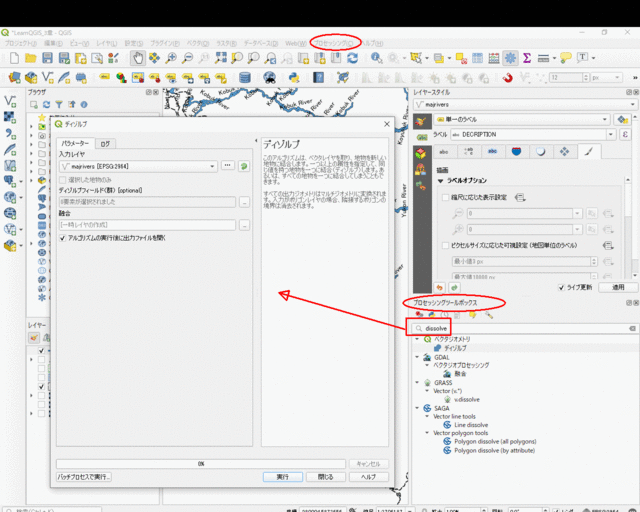The height and width of the screenshot is (512, 640).
Task: Collapse the Label options section triangle
Action: [x=440, y=181]
